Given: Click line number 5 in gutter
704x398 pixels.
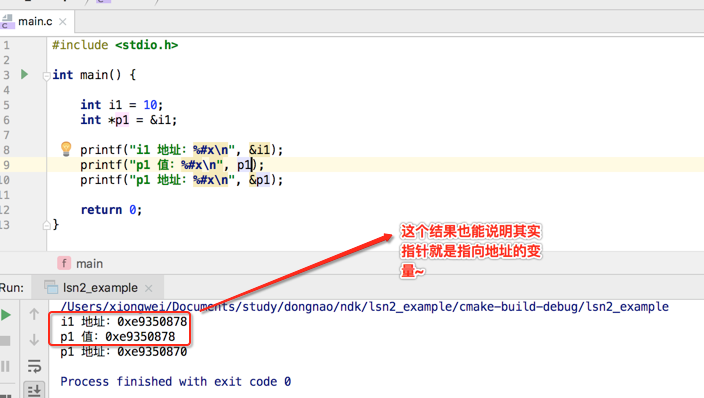Looking at the screenshot, I should pos(6,105).
